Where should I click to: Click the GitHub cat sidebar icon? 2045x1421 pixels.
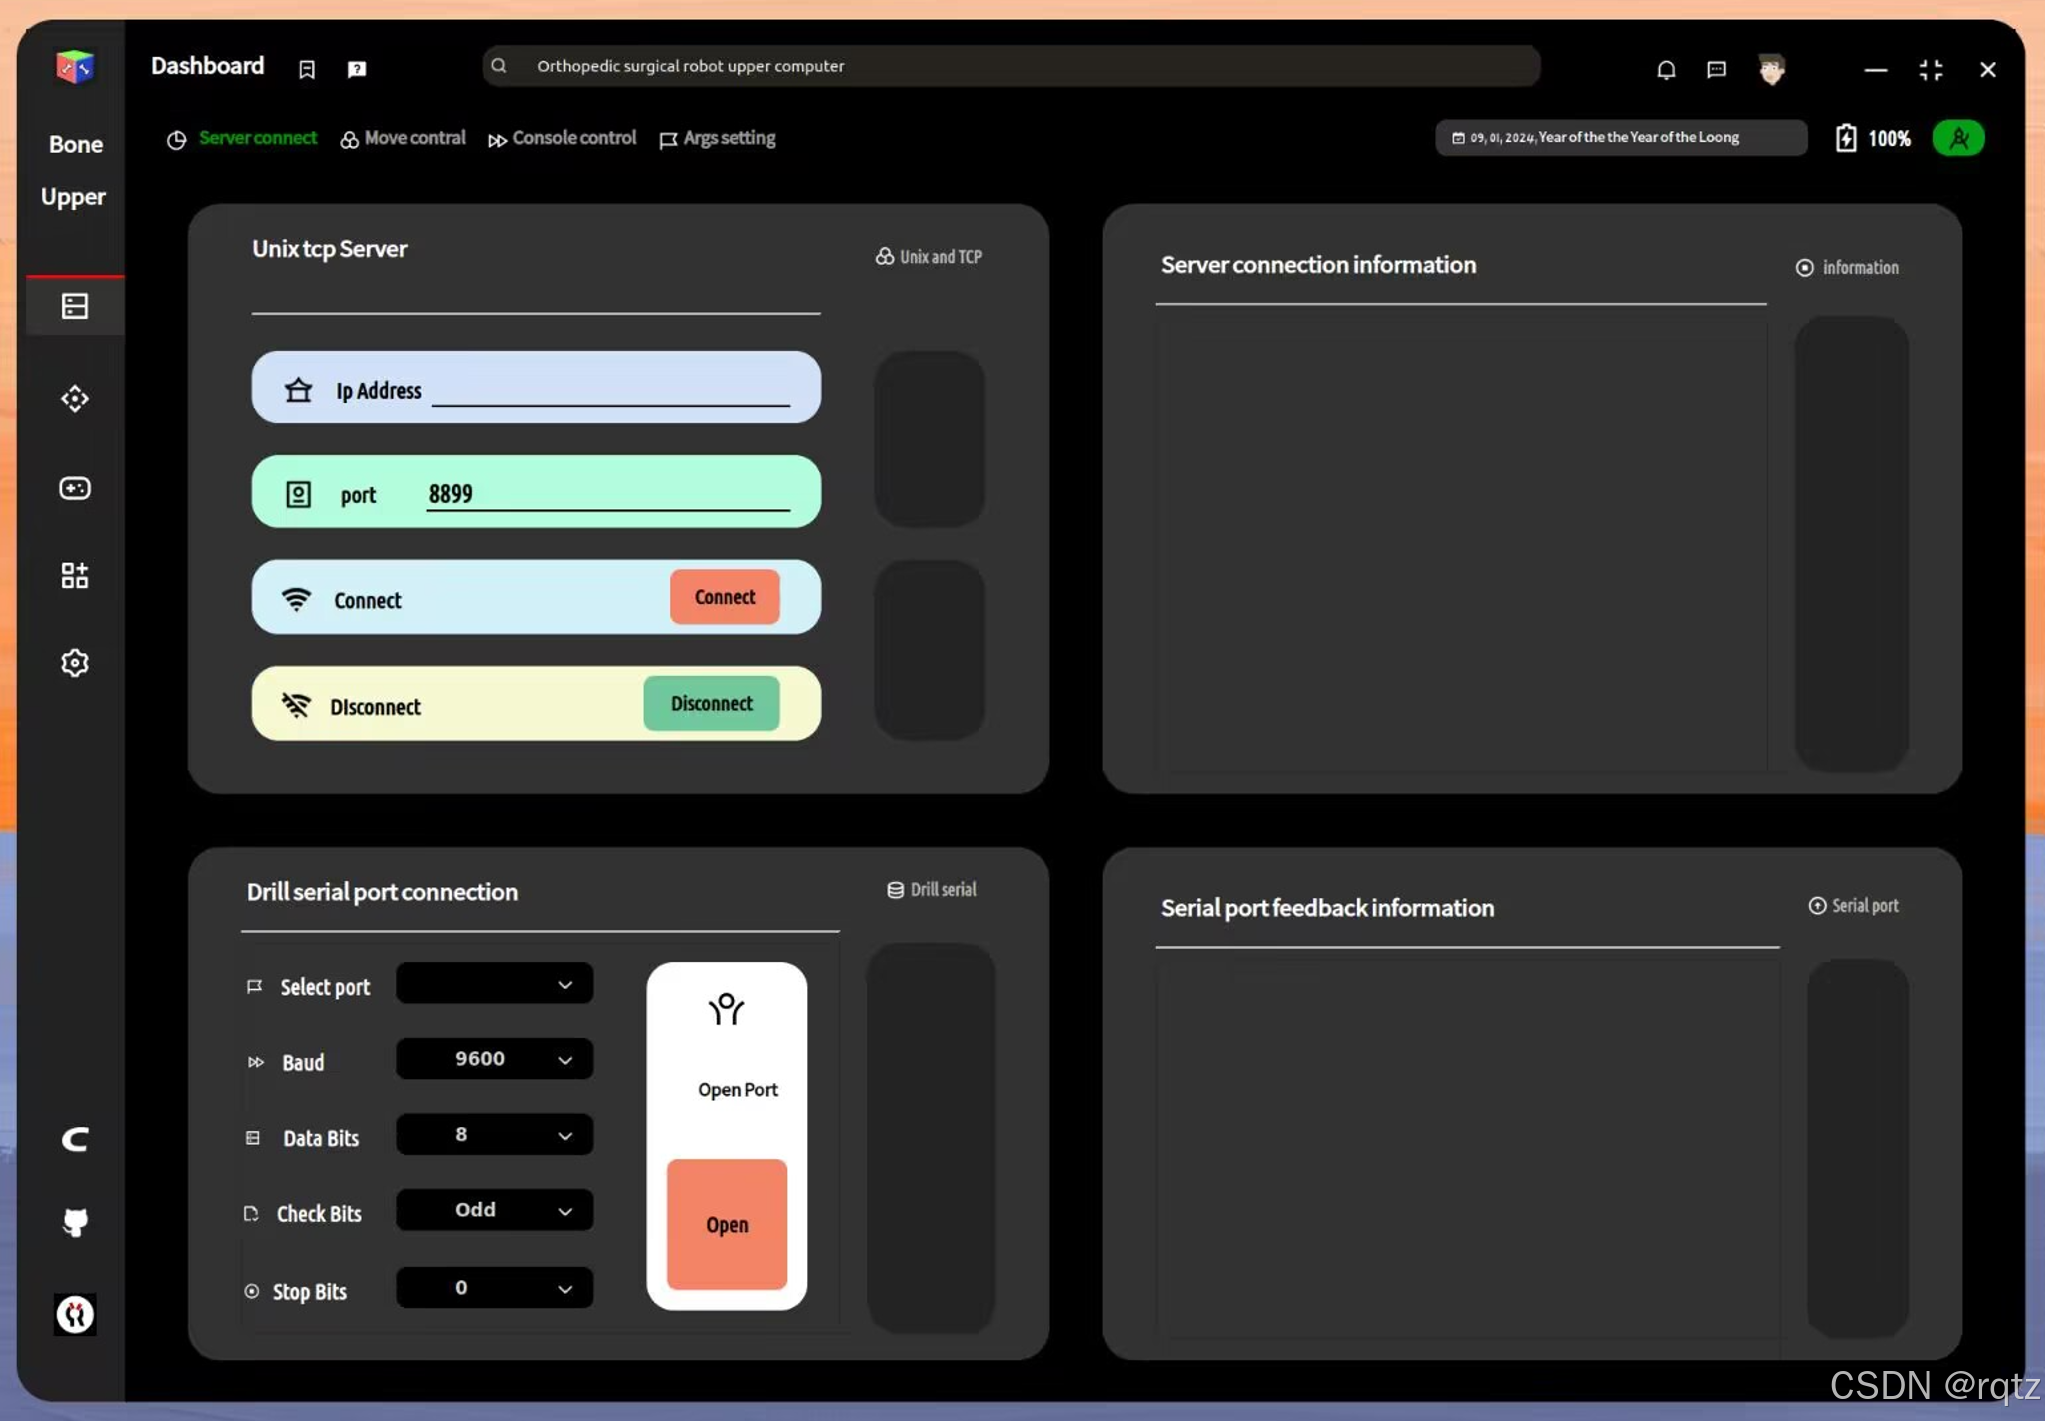pyautogui.click(x=75, y=1222)
